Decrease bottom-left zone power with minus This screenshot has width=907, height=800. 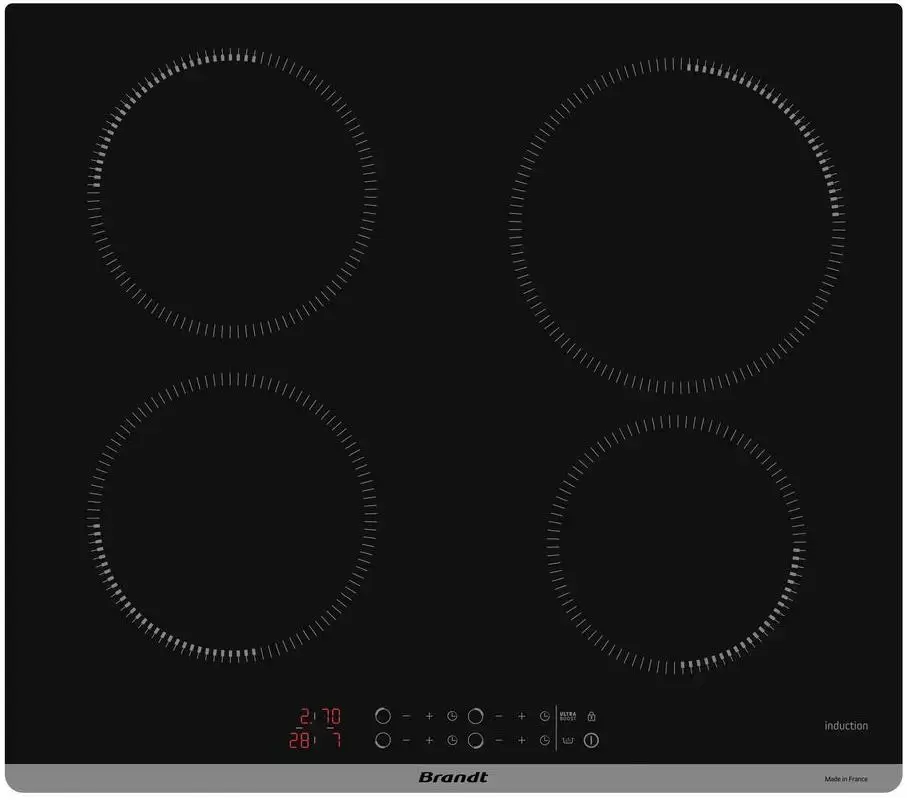(x=406, y=741)
